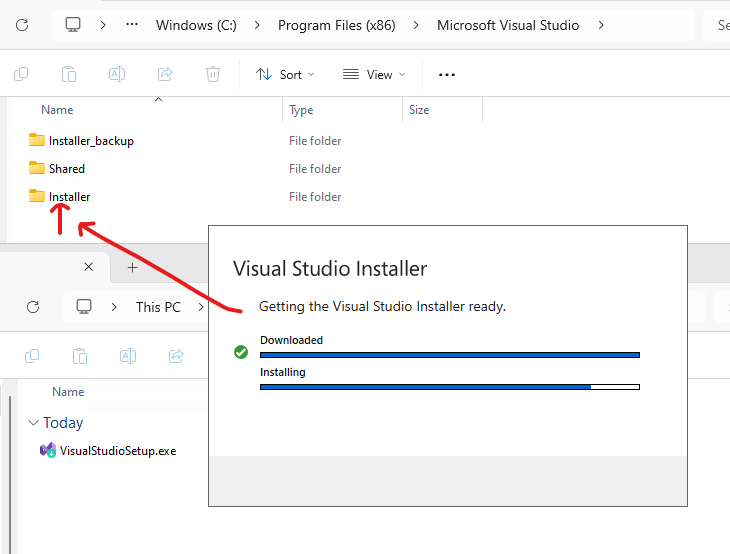Click the PC monitor icon in top address bar
This screenshot has width=730, height=554.
click(73, 25)
